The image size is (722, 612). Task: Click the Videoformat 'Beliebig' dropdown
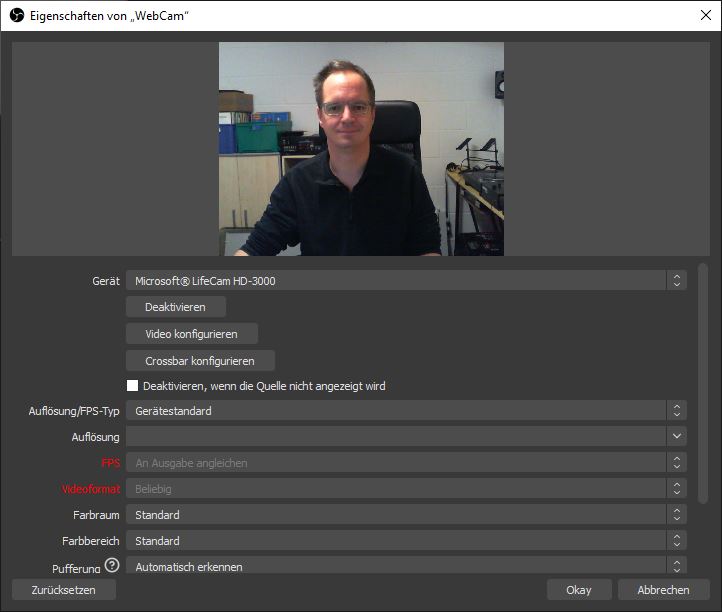pyautogui.click(x=405, y=489)
